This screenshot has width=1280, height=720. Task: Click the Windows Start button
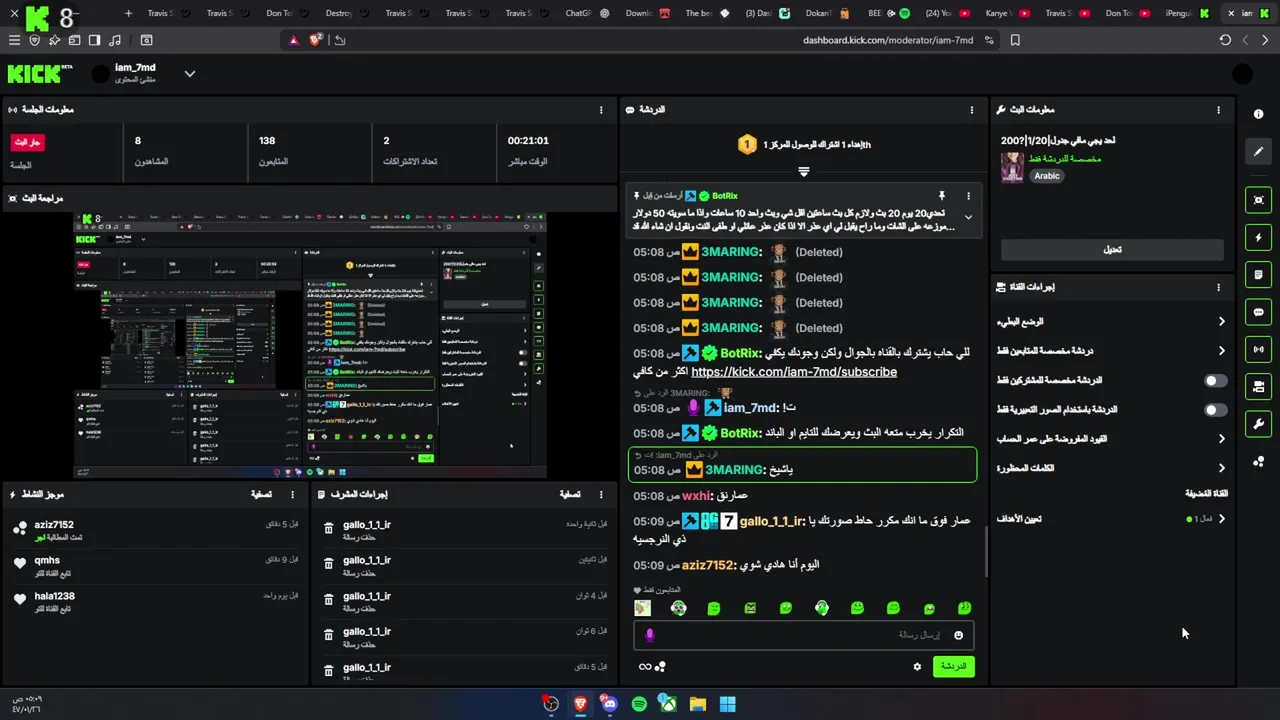pyautogui.click(x=727, y=704)
